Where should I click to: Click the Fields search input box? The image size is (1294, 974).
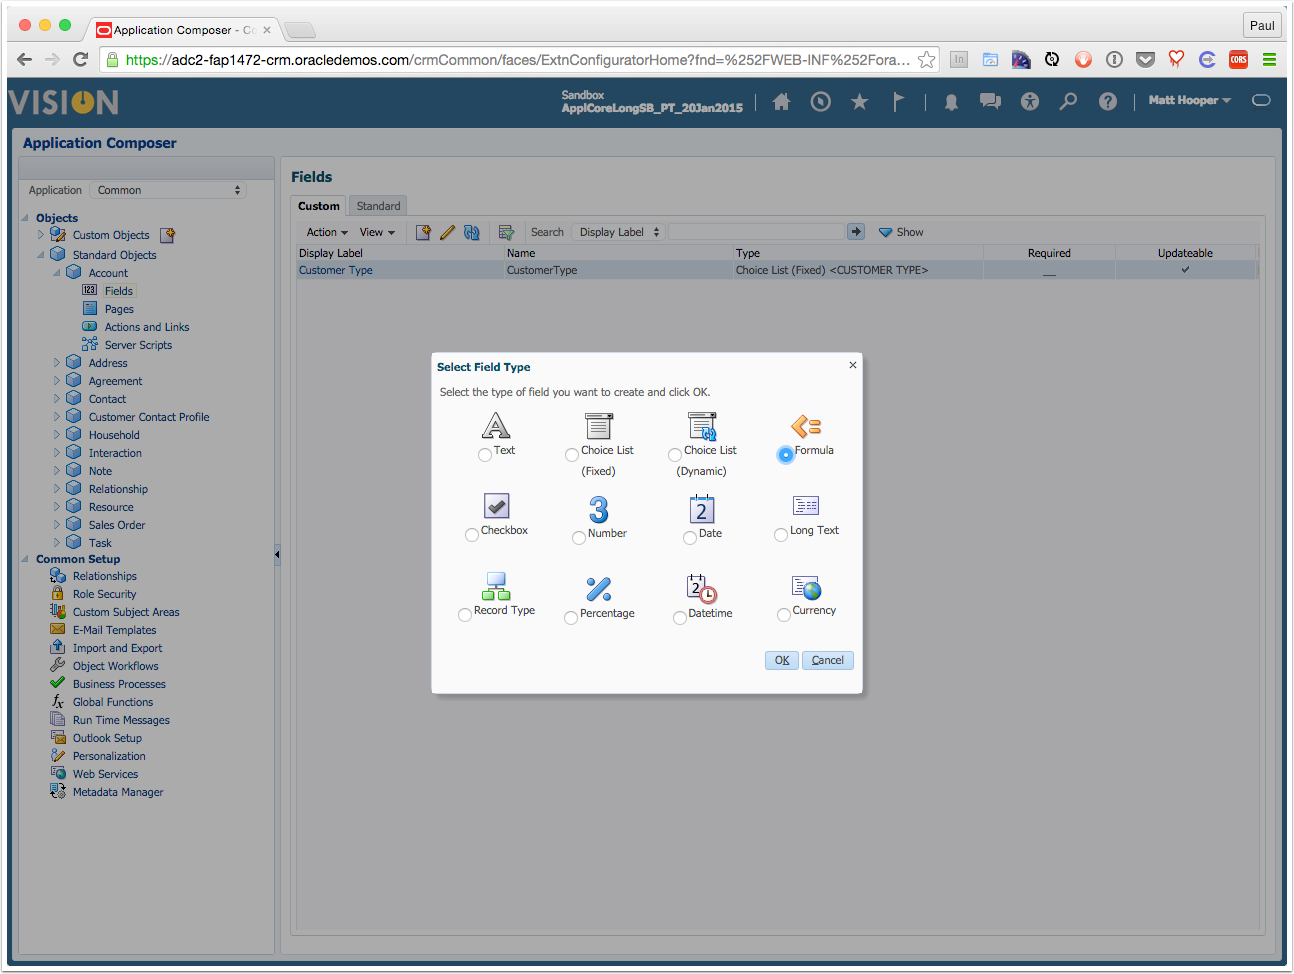pyautogui.click(x=756, y=232)
